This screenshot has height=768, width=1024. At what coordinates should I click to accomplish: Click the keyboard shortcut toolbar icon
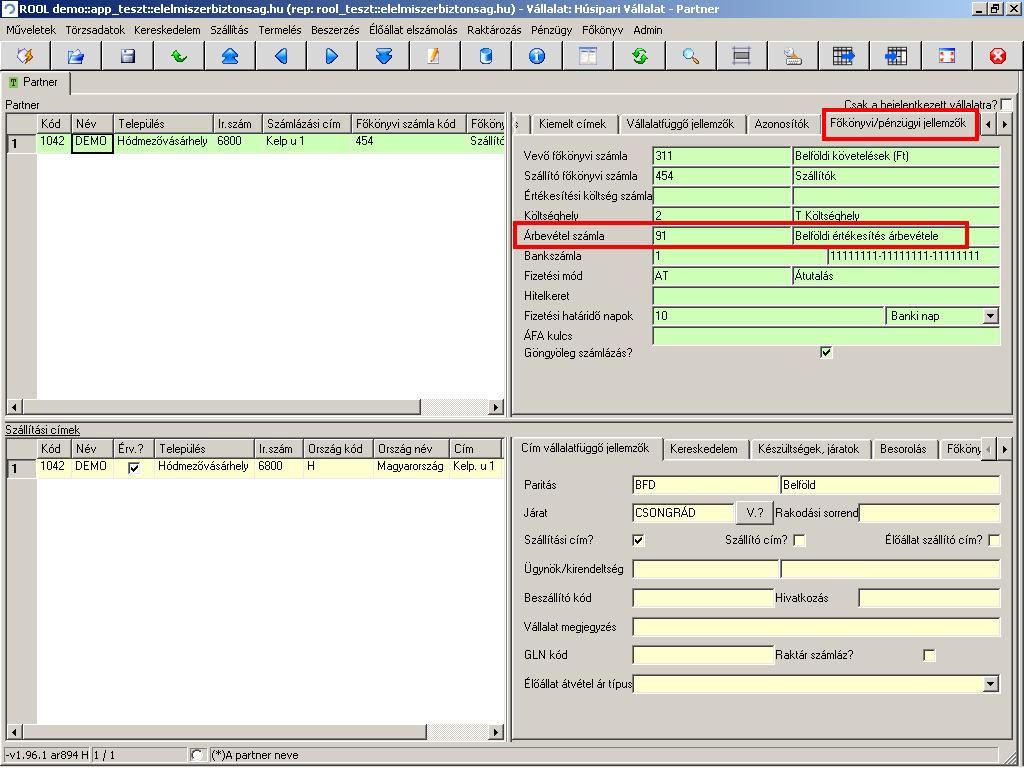click(793, 56)
